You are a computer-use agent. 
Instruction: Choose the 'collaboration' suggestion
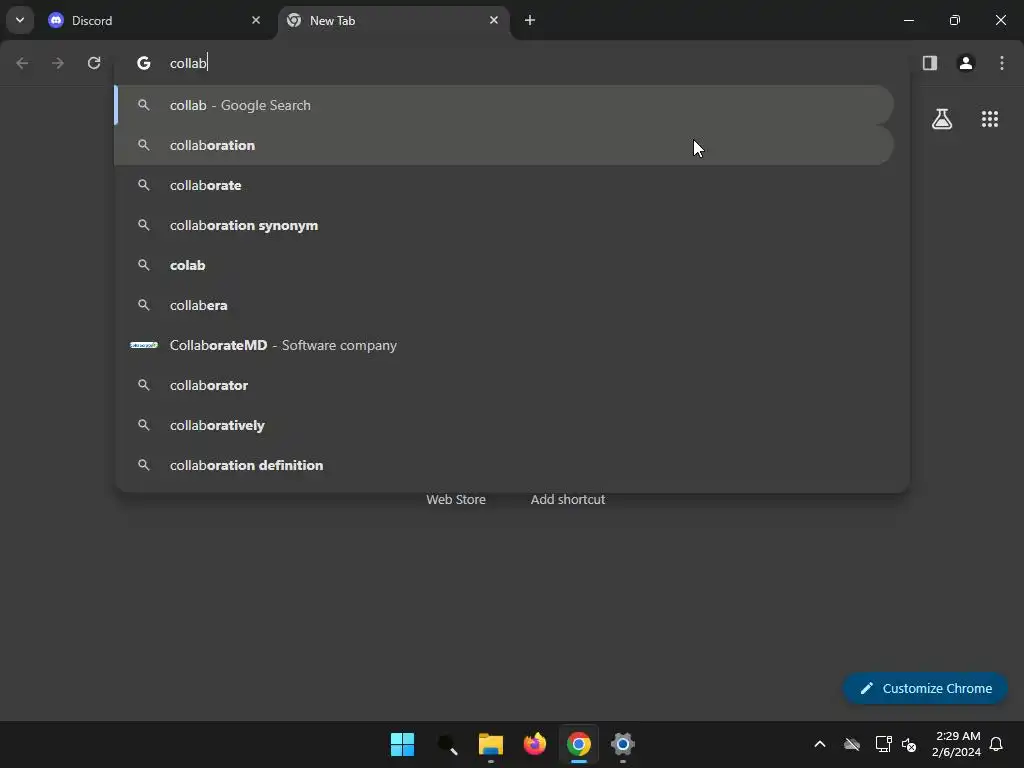[x=504, y=145]
